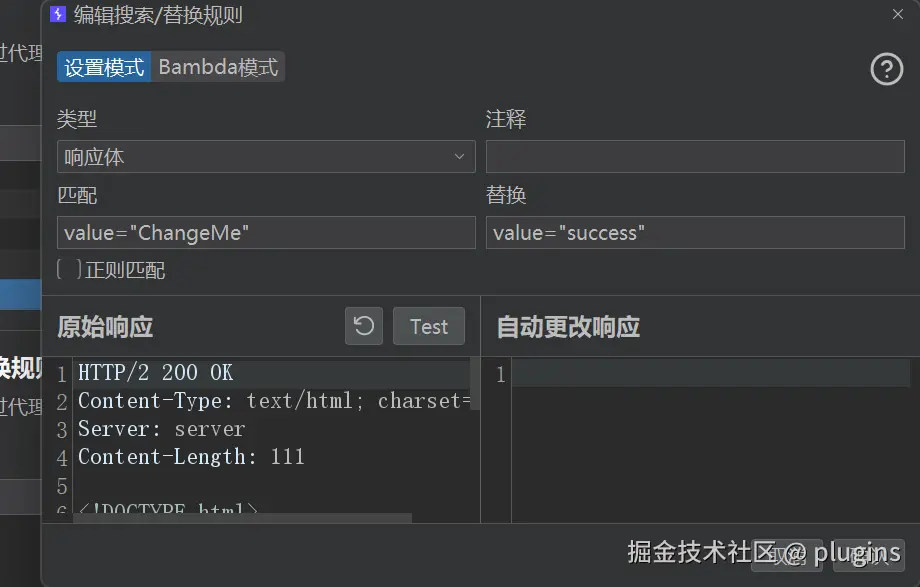Close the edit match/replace rule dialog
The width and height of the screenshot is (920, 587).
tap(897, 14)
